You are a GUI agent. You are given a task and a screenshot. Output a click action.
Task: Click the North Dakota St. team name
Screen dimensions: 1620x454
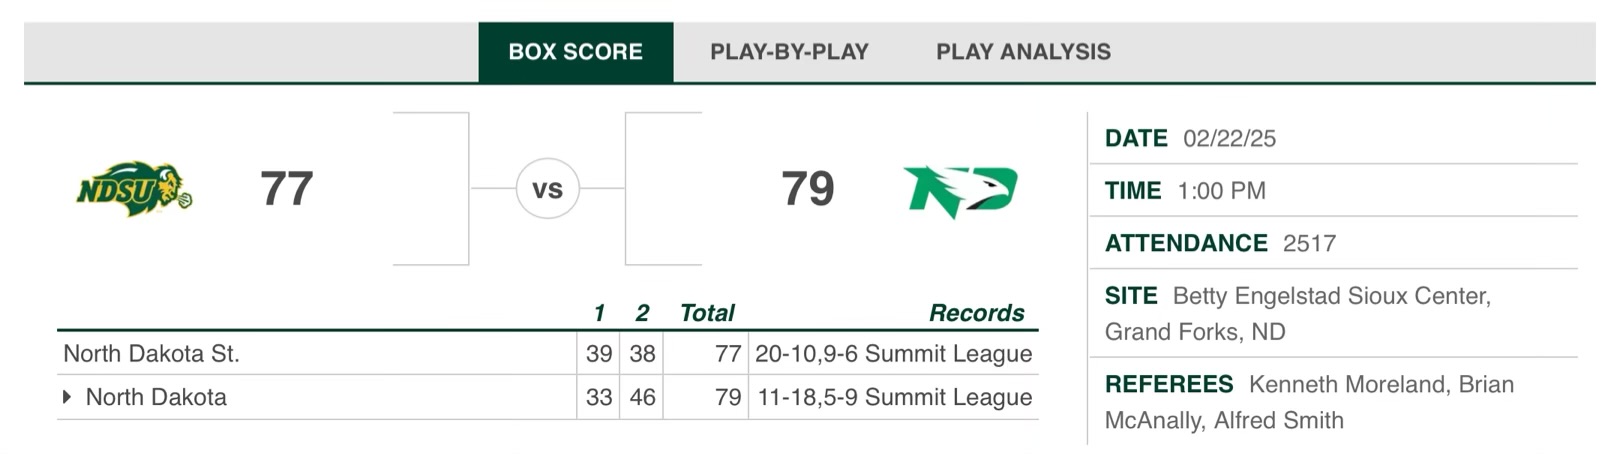[151, 353]
